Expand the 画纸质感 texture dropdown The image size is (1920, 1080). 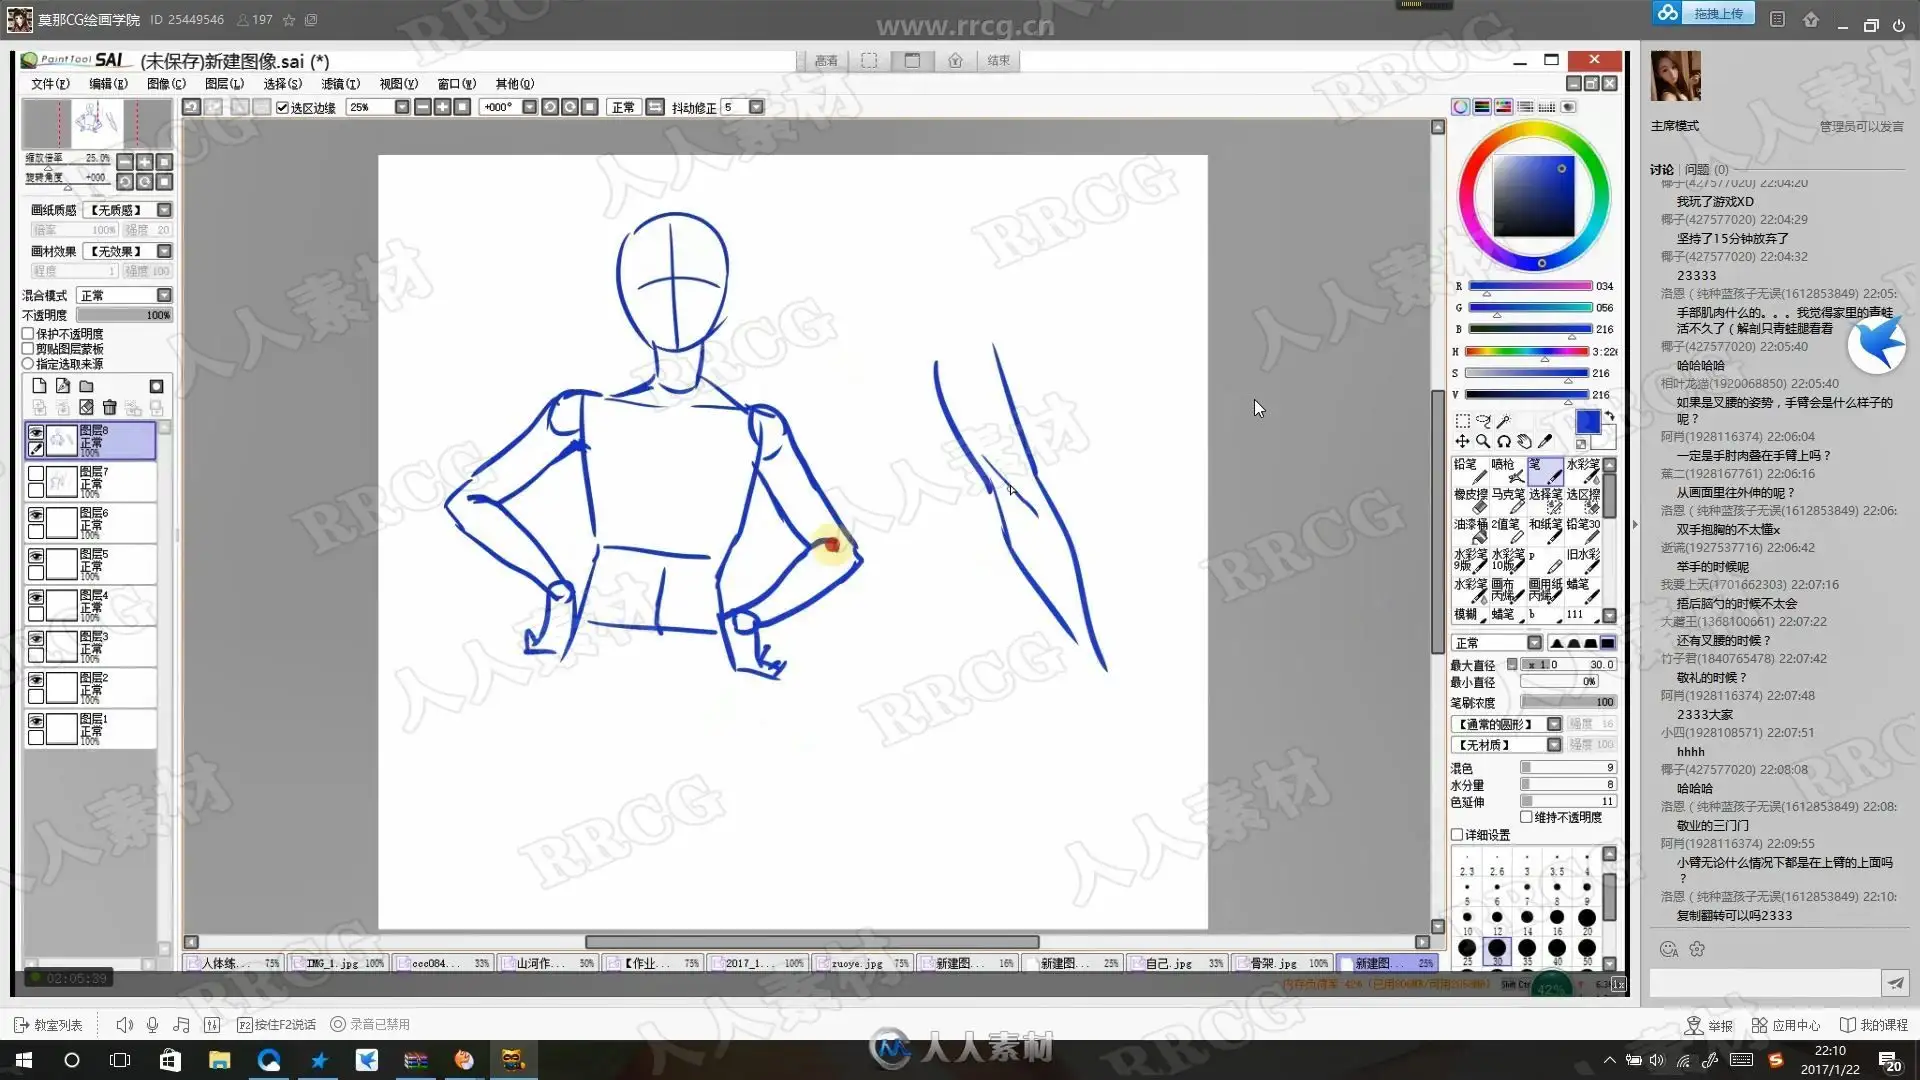click(164, 210)
